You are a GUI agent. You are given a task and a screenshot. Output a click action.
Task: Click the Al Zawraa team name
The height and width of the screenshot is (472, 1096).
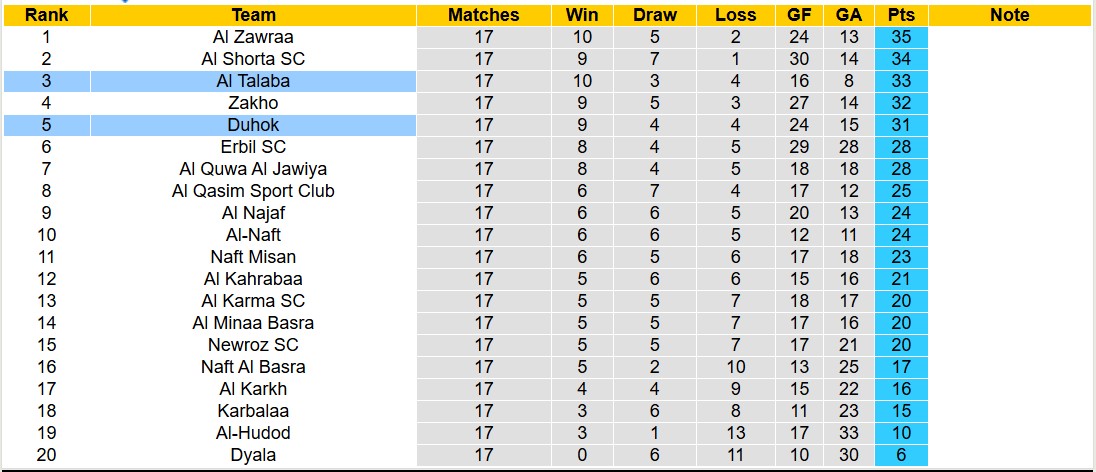253,37
